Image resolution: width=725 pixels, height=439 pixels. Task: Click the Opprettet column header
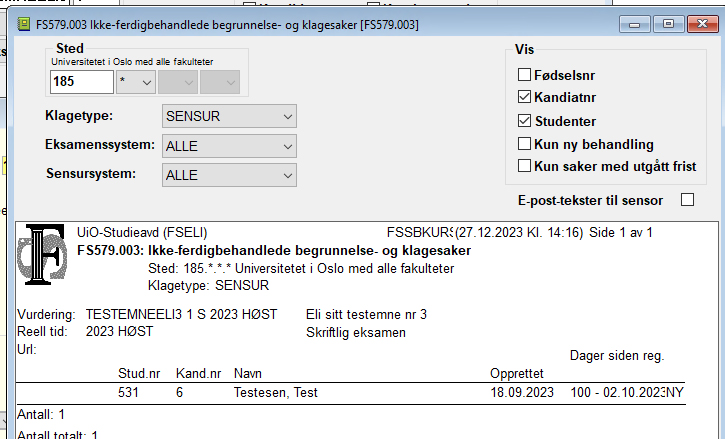tap(516, 373)
